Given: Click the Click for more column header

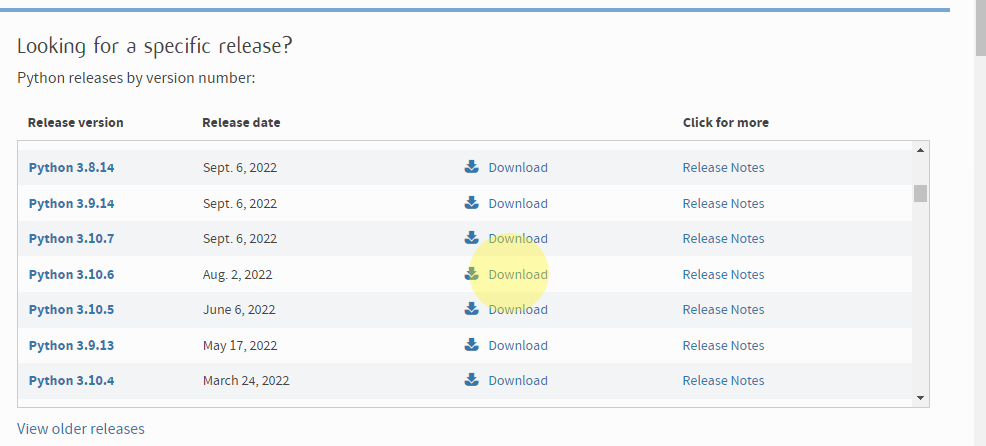Looking at the screenshot, I should pyautogui.click(x=726, y=123).
